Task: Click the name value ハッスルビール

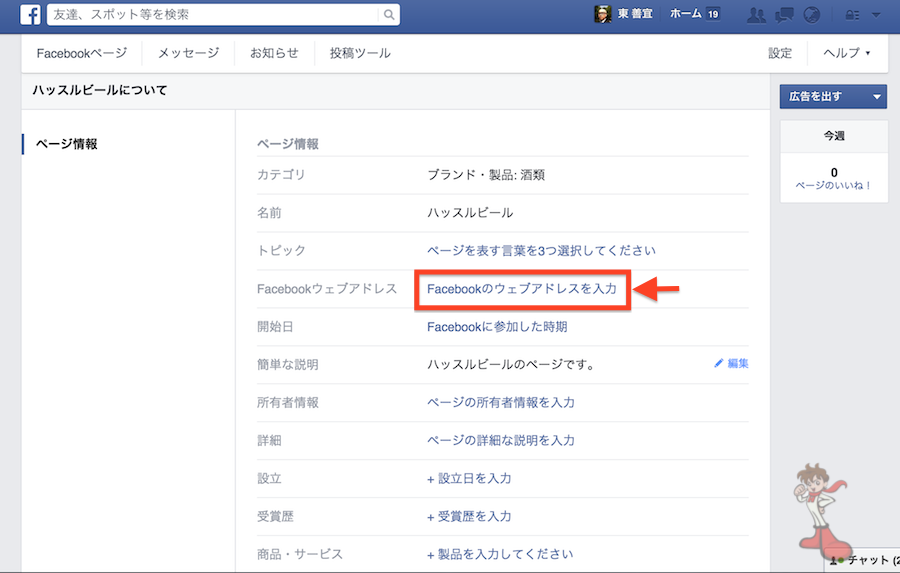Action: [470, 213]
